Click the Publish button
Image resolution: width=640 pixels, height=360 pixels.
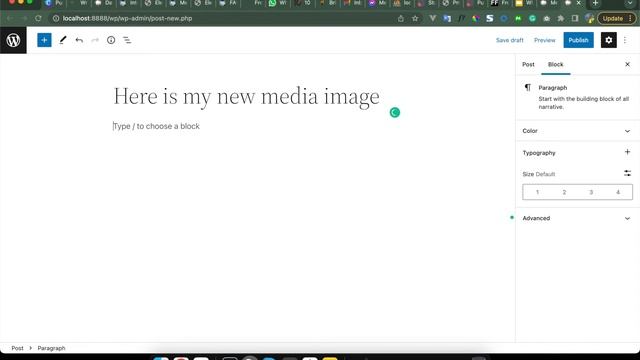pos(578,40)
